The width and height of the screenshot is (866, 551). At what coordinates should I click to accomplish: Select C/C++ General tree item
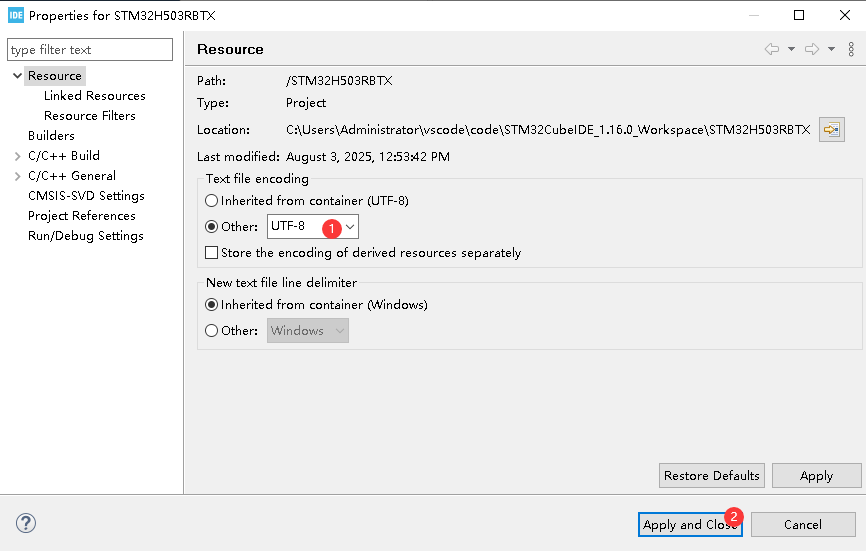pos(72,176)
